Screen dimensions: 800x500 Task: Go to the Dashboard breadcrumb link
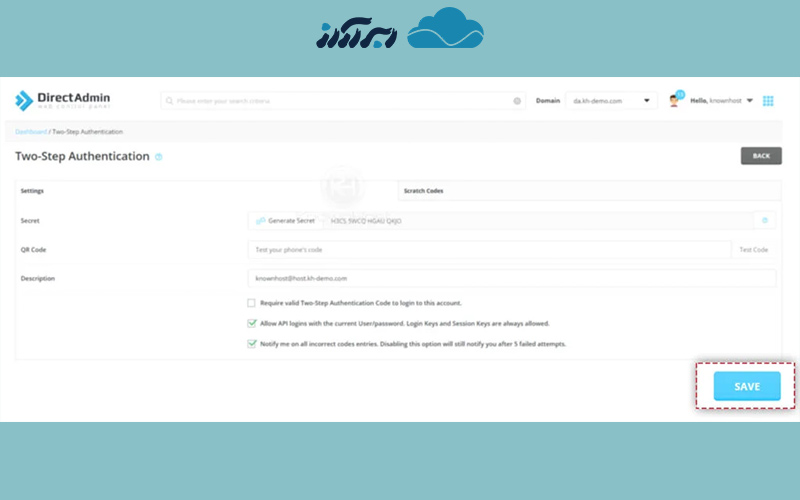click(x=30, y=132)
